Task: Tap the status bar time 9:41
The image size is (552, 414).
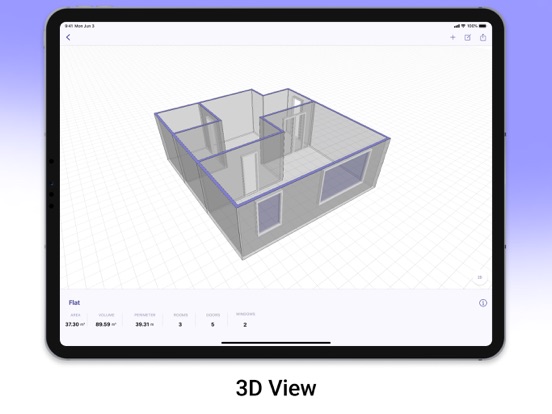Action: tap(69, 26)
